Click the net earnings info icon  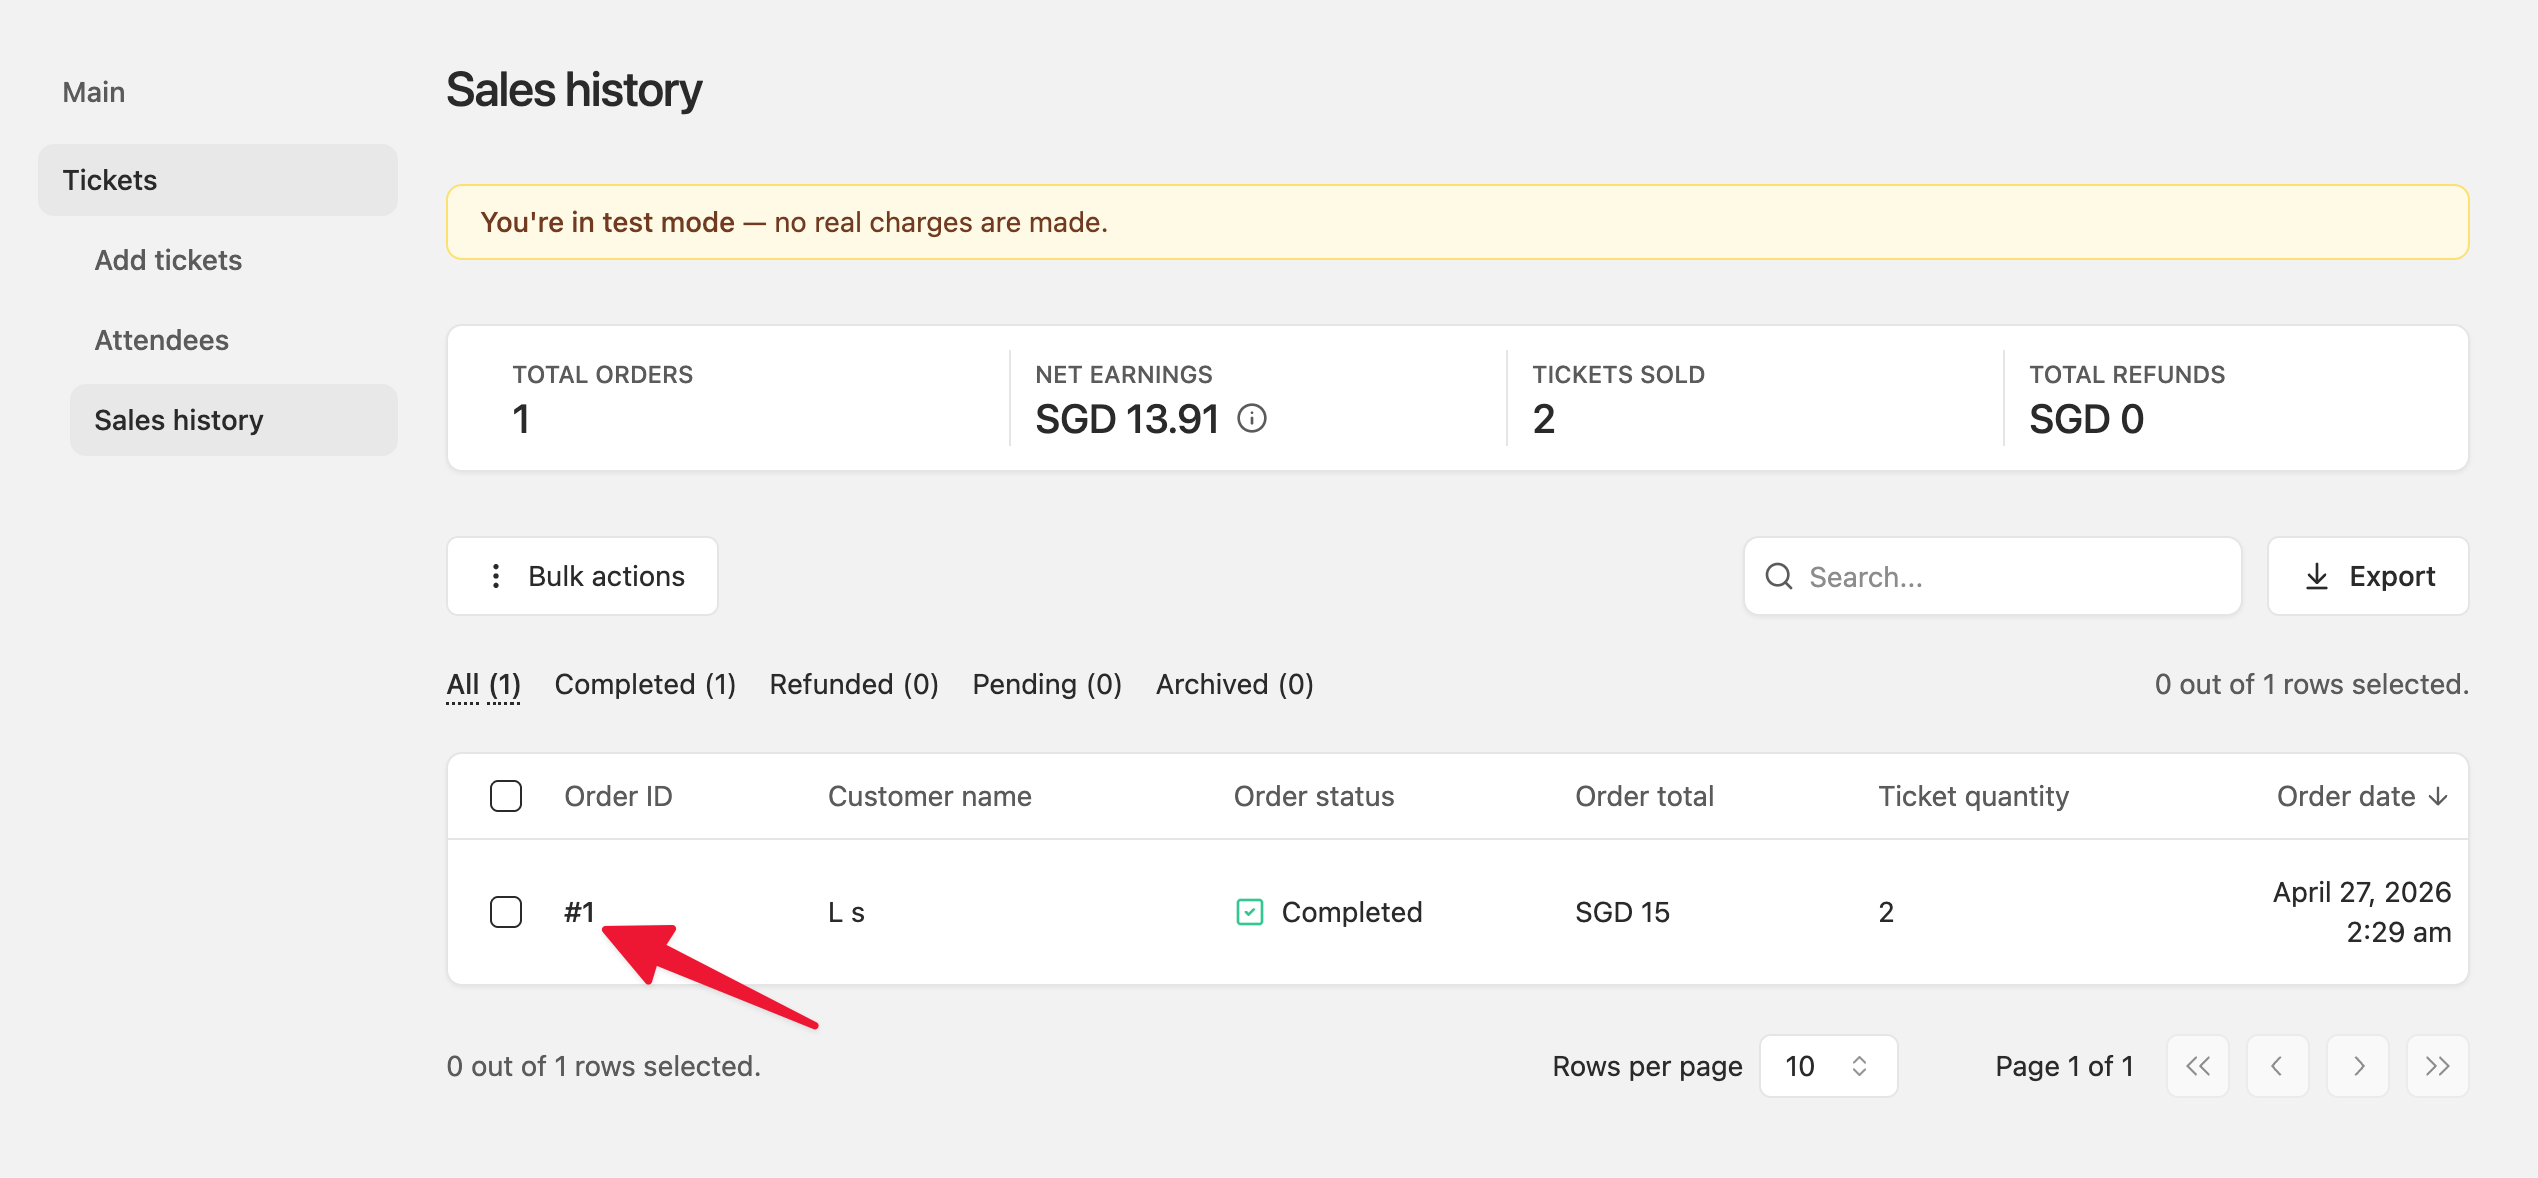point(1252,418)
